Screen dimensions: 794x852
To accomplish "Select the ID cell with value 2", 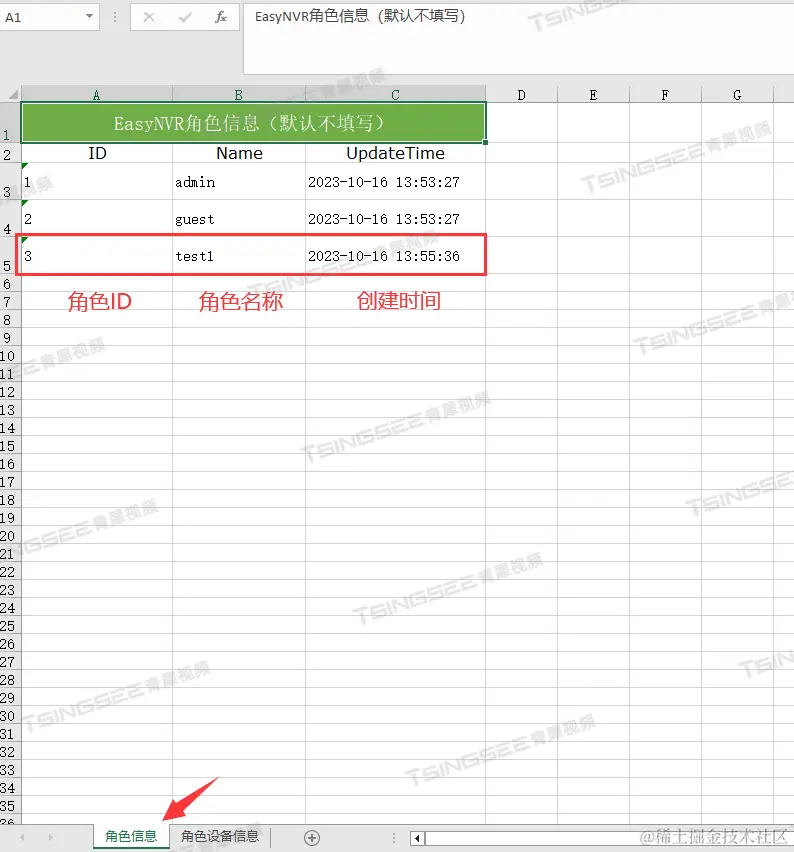I will point(97,218).
